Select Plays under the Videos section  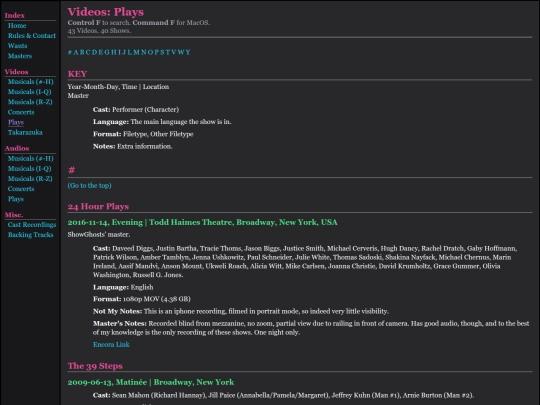(16, 122)
